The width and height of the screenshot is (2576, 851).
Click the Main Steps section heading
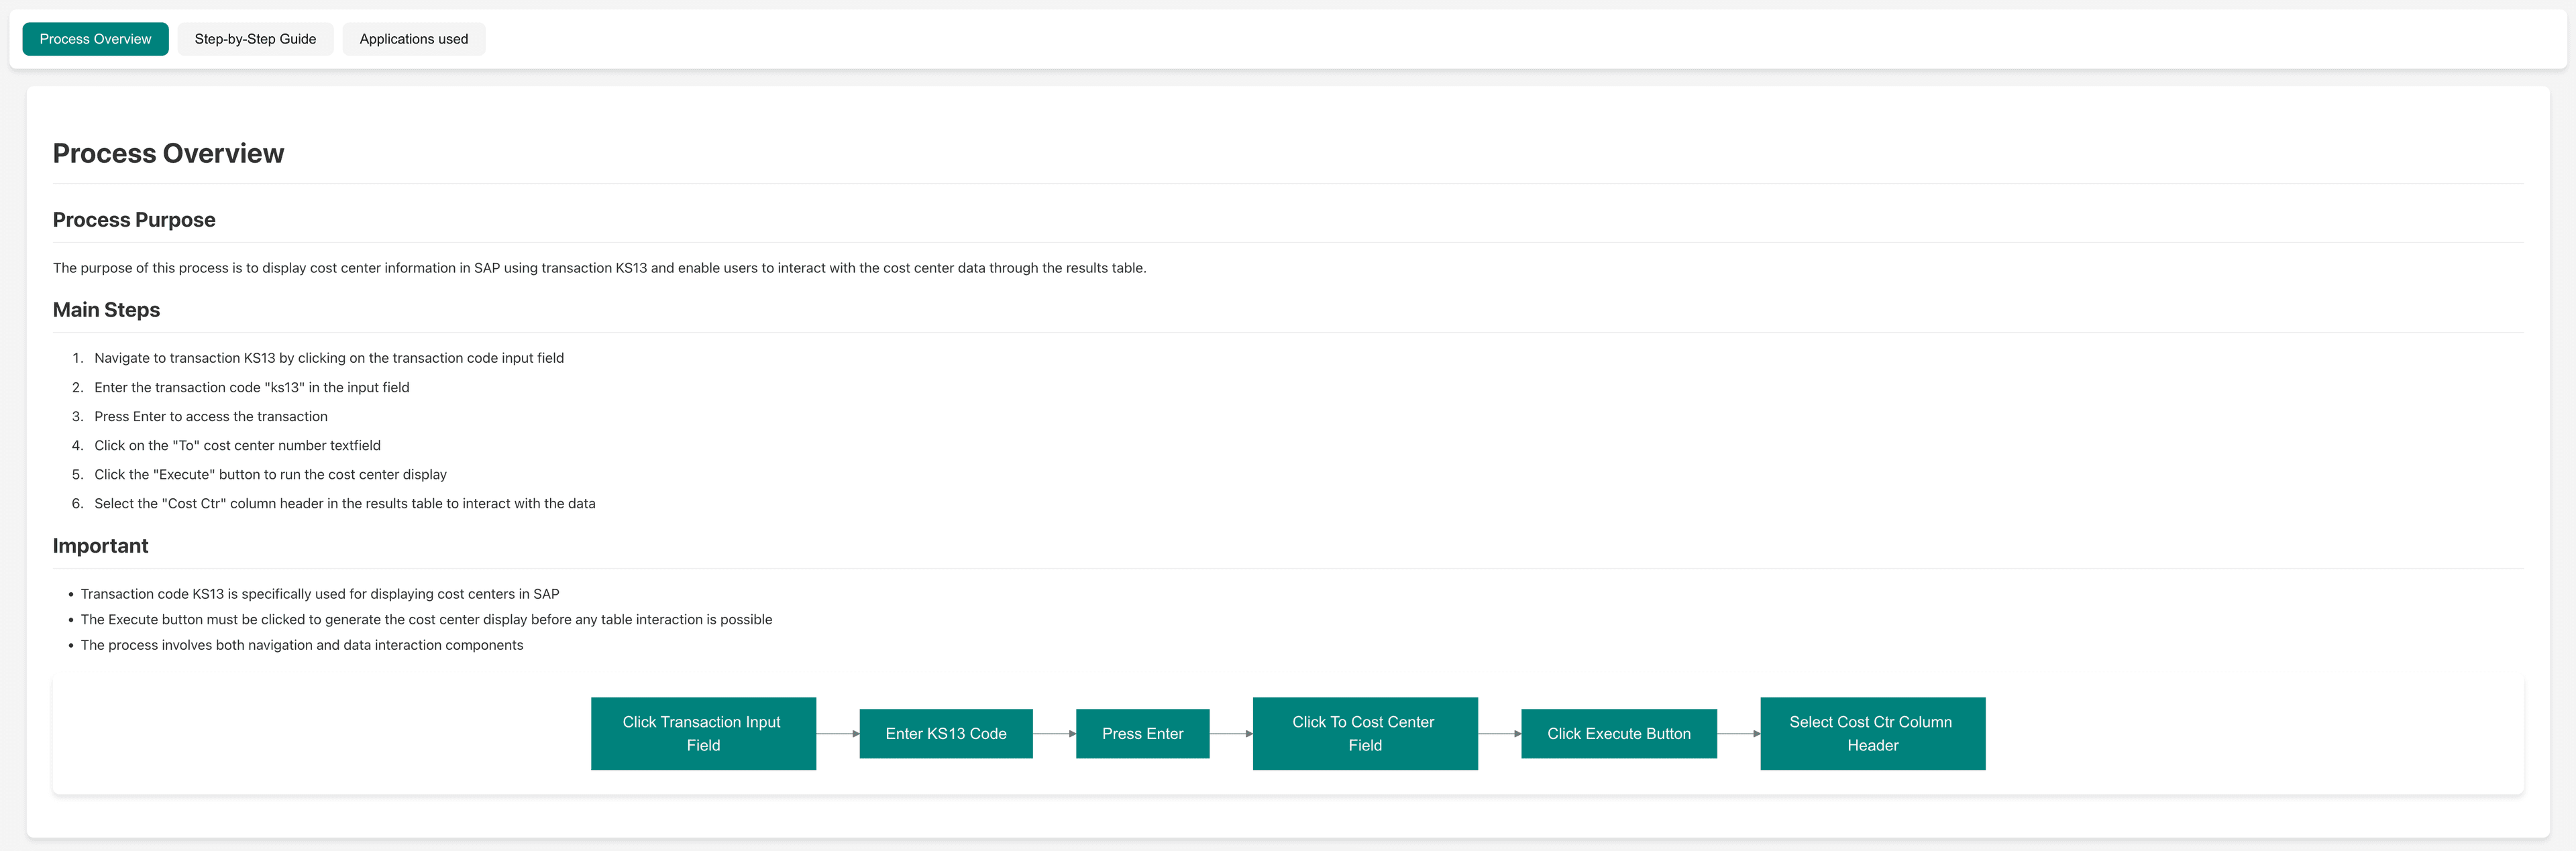[x=106, y=310]
